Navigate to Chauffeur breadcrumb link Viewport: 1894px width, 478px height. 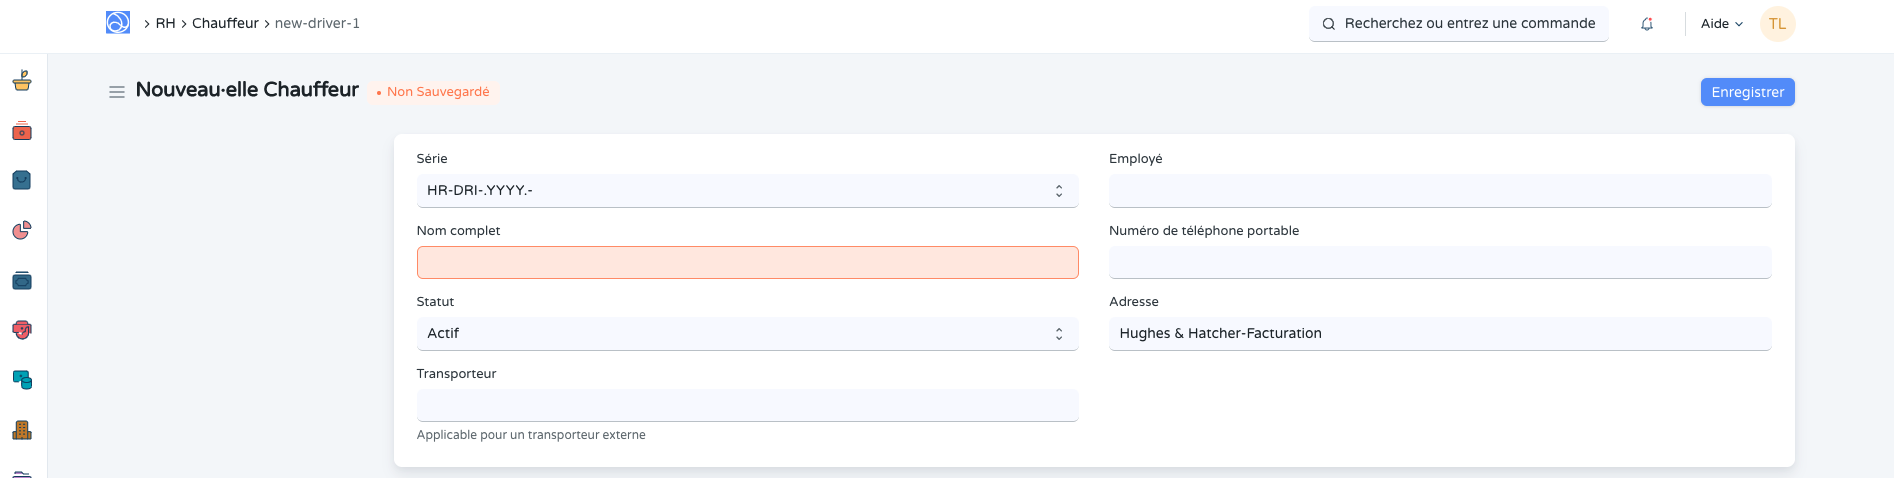point(225,23)
